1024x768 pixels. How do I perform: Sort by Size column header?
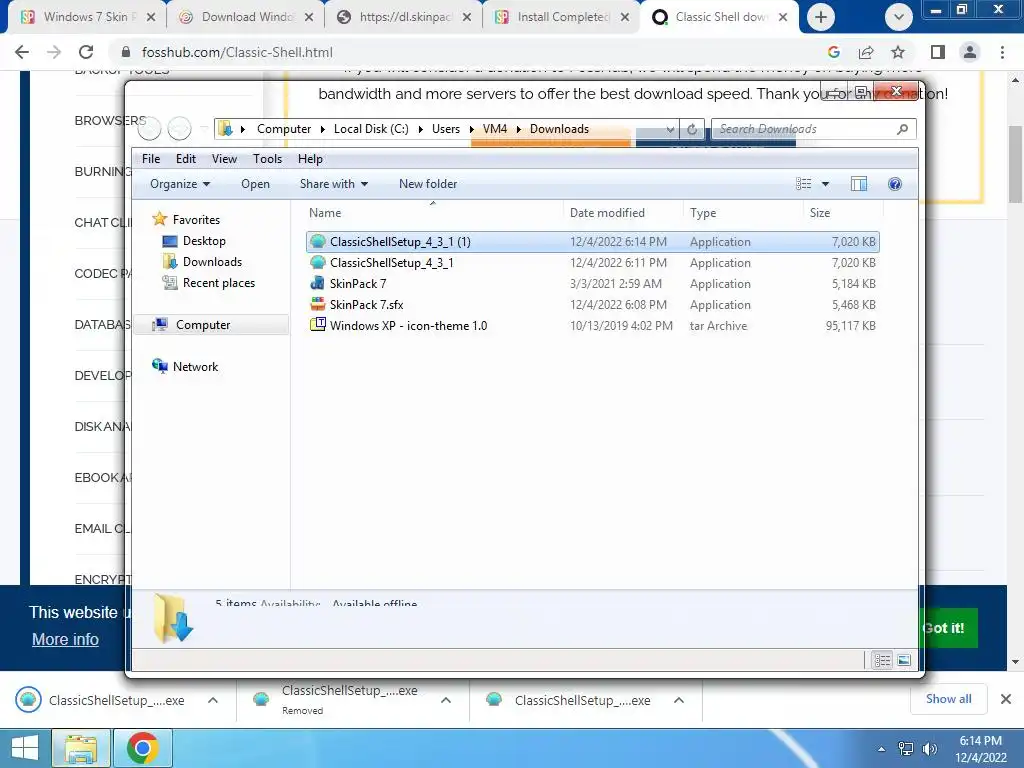click(x=842, y=213)
